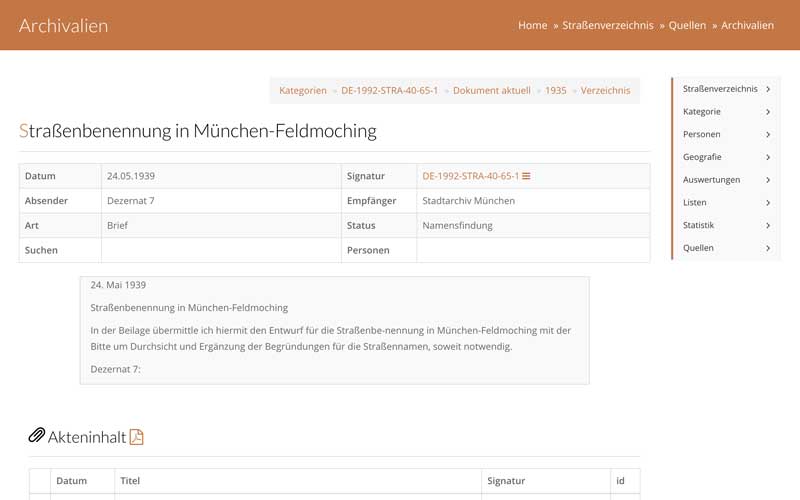The height and width of the screenshot is (500, 800).
Task: Open the Verzeichnis breadcrumb link
Action: coord(605,90)
